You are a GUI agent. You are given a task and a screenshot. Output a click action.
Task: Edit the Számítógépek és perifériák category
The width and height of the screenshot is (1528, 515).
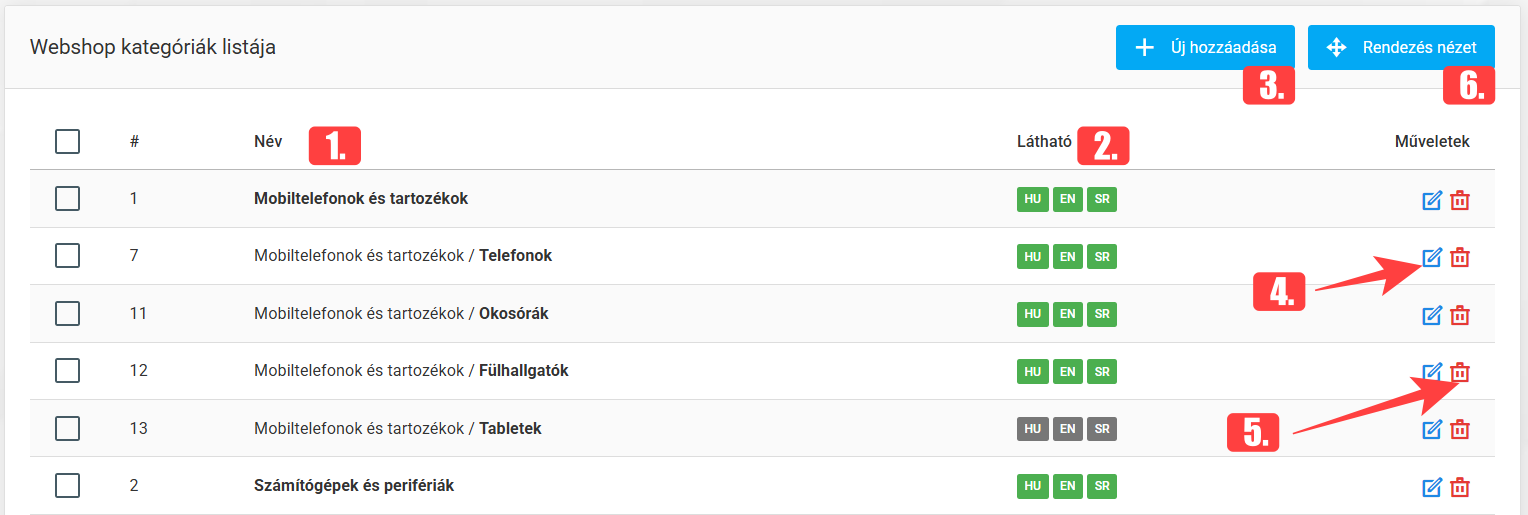coord(1431,487)
